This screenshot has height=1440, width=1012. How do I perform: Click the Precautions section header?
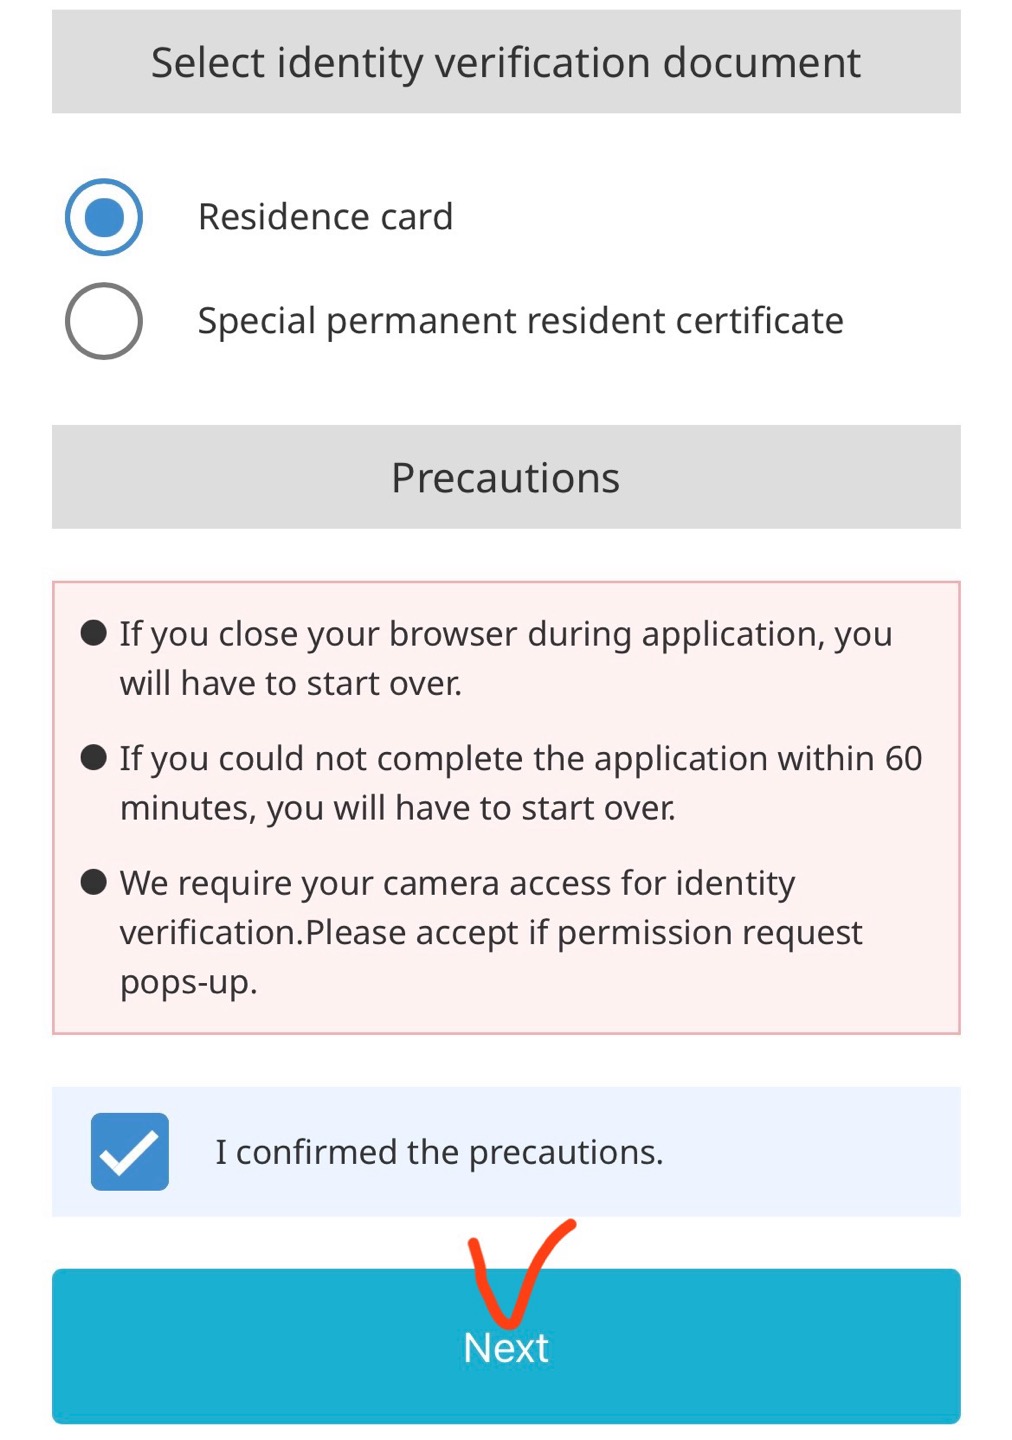tap(506, 477)
